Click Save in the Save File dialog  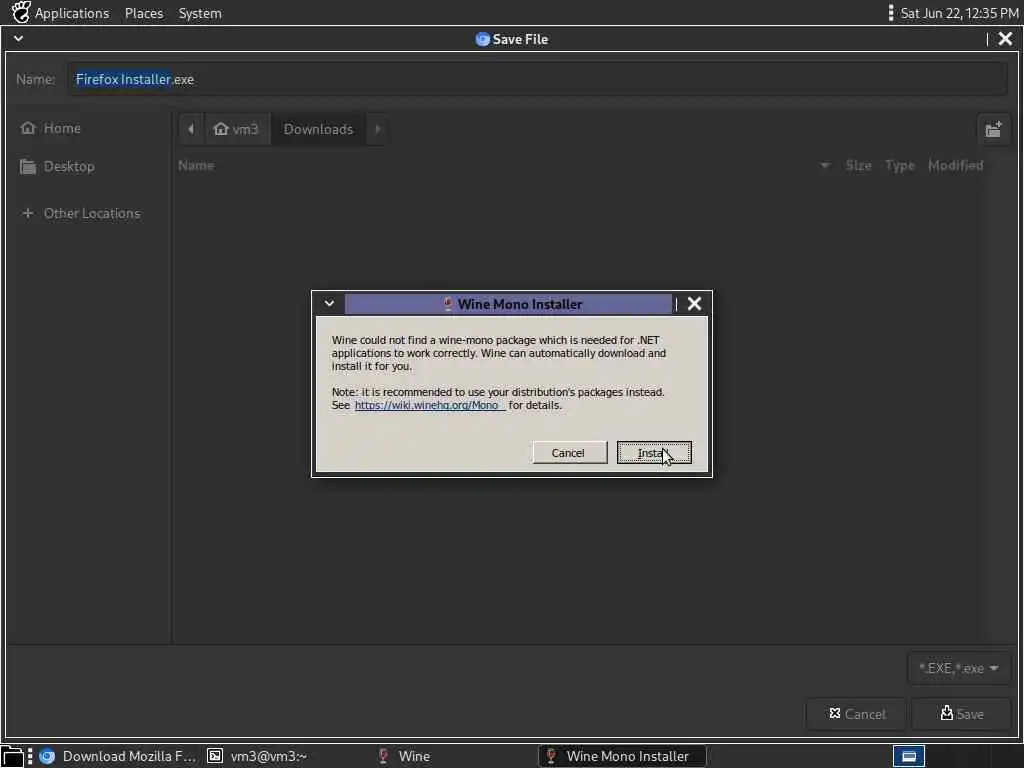[961, 714]
